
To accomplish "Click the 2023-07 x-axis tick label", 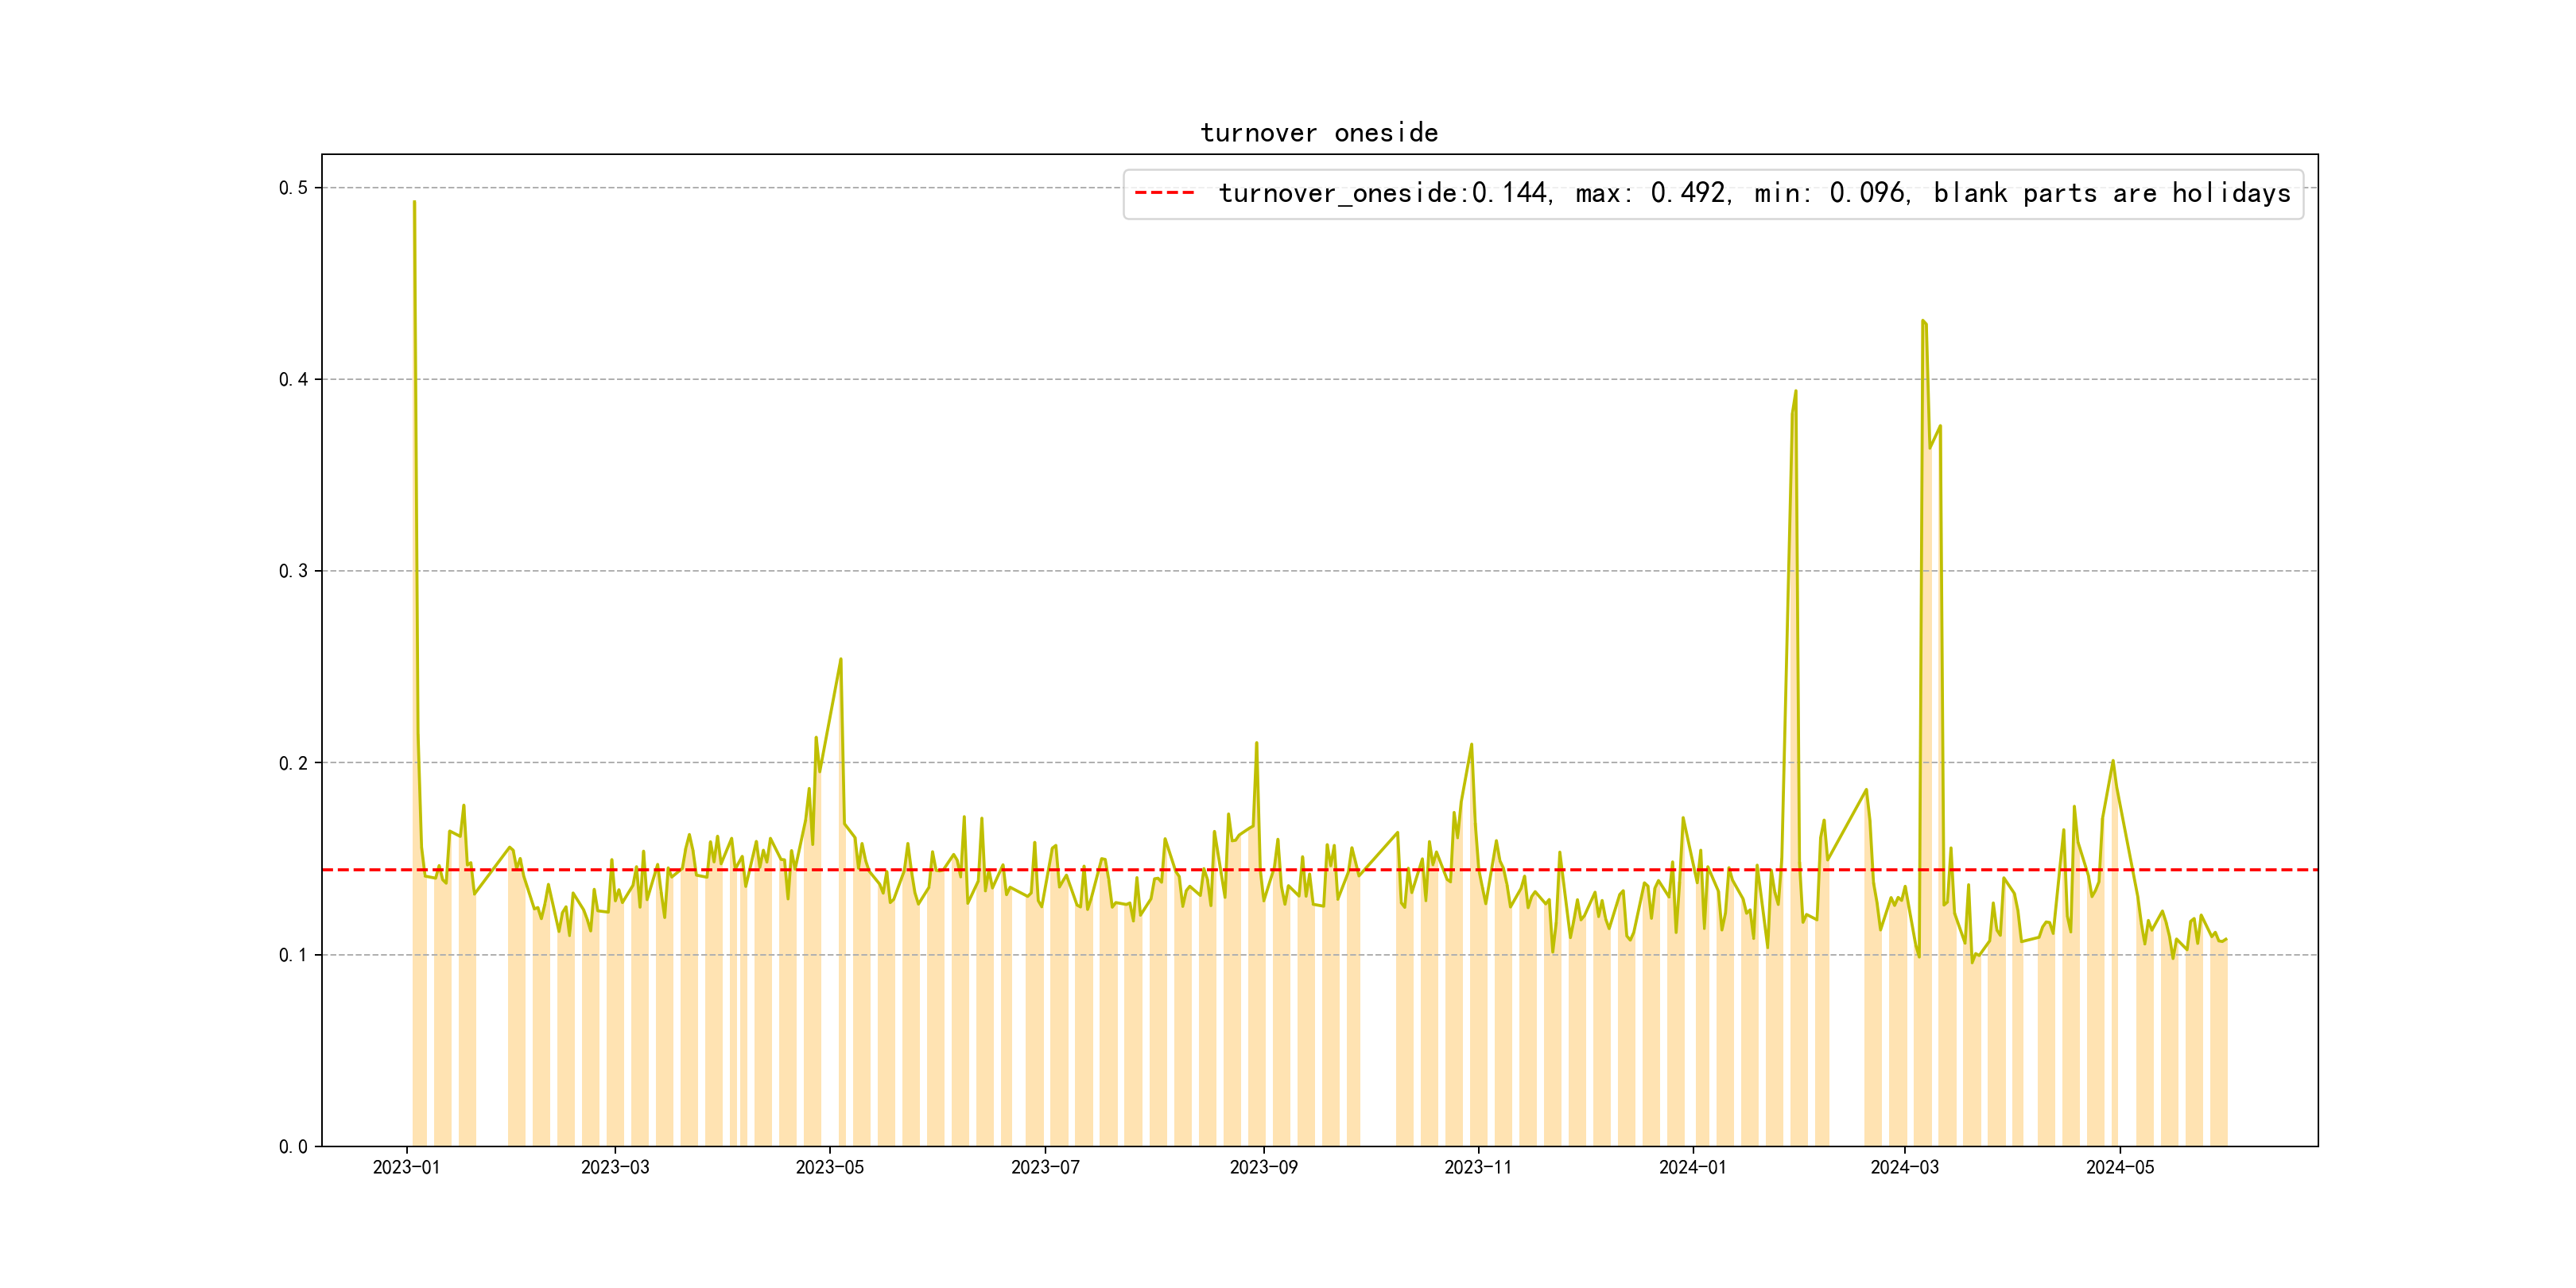I will pyautogui.click(x=1045, y=1167).
